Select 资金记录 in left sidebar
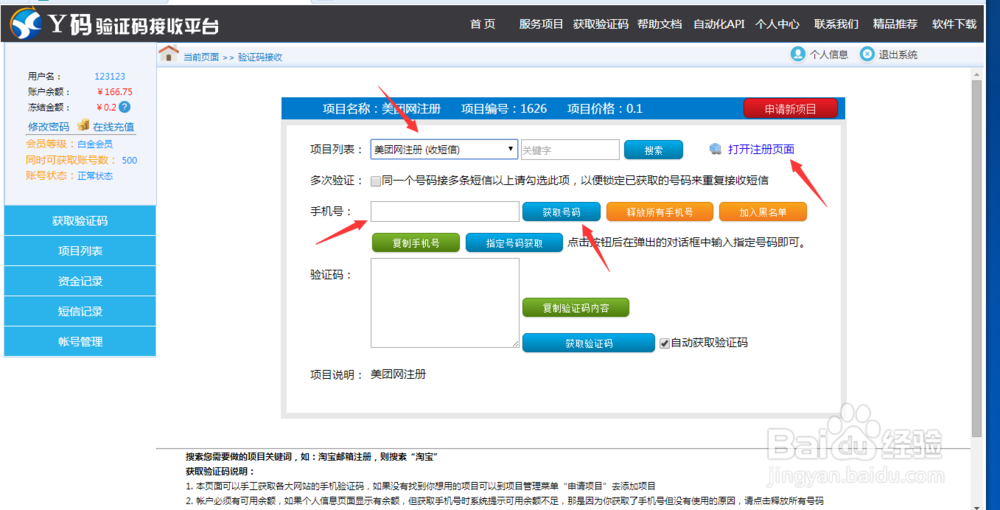This screenshot has width=1000, height=510. pos(80,281)
